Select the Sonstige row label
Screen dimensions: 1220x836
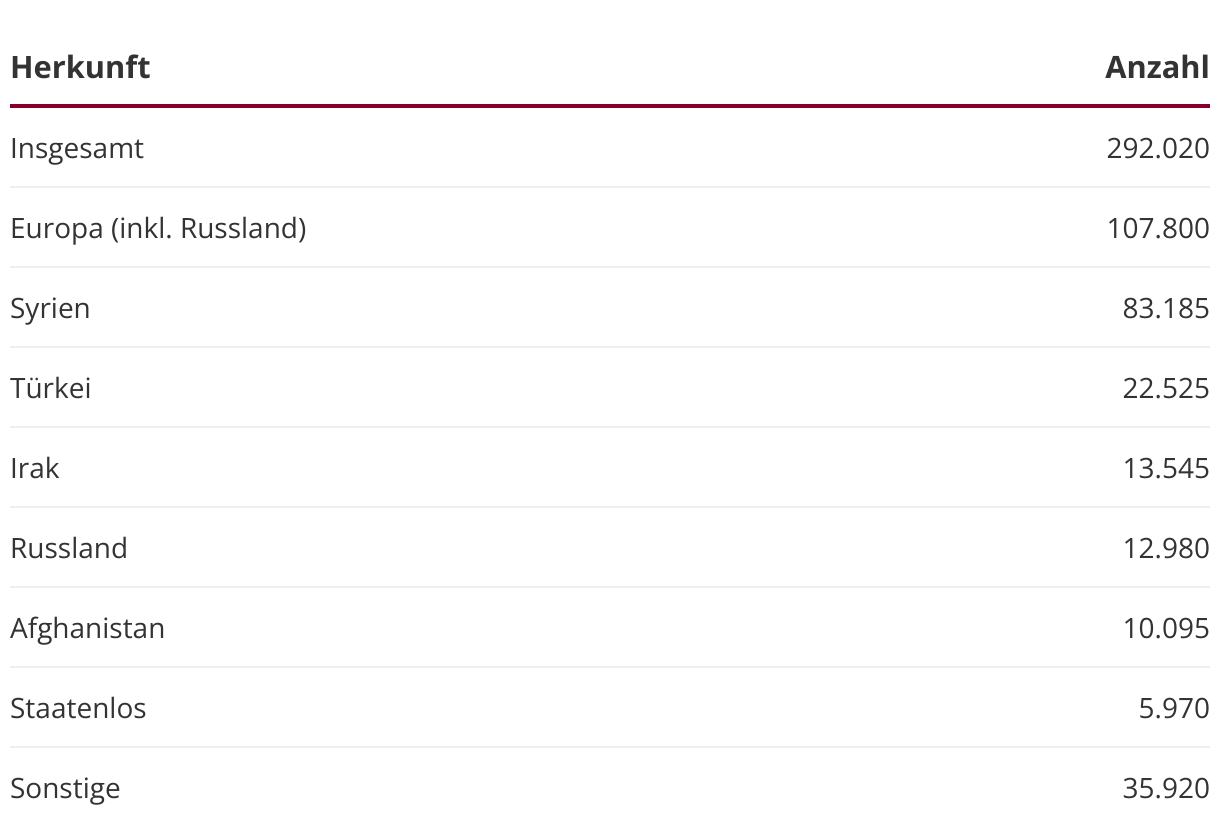(x=65, y=789)
